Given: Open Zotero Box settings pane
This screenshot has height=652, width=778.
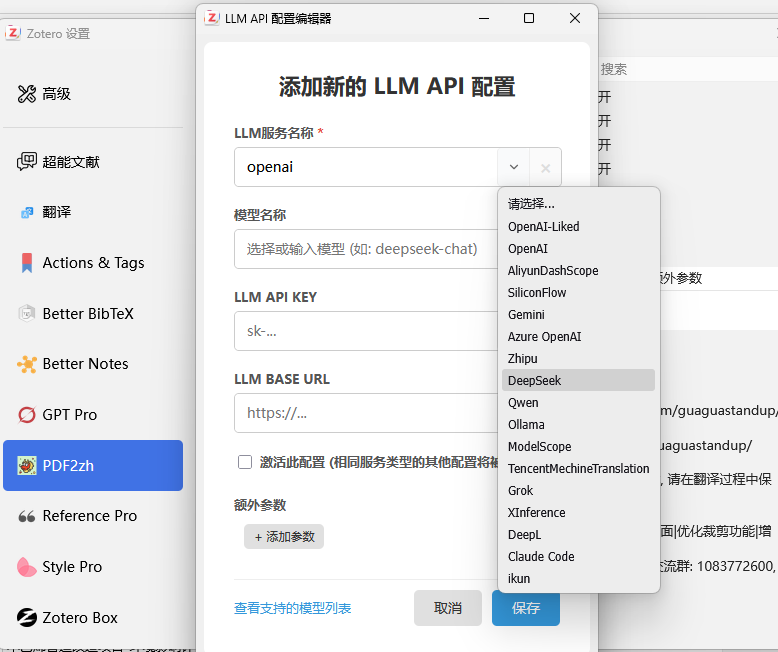Looking at the screenshot, I should click(93, 617).
